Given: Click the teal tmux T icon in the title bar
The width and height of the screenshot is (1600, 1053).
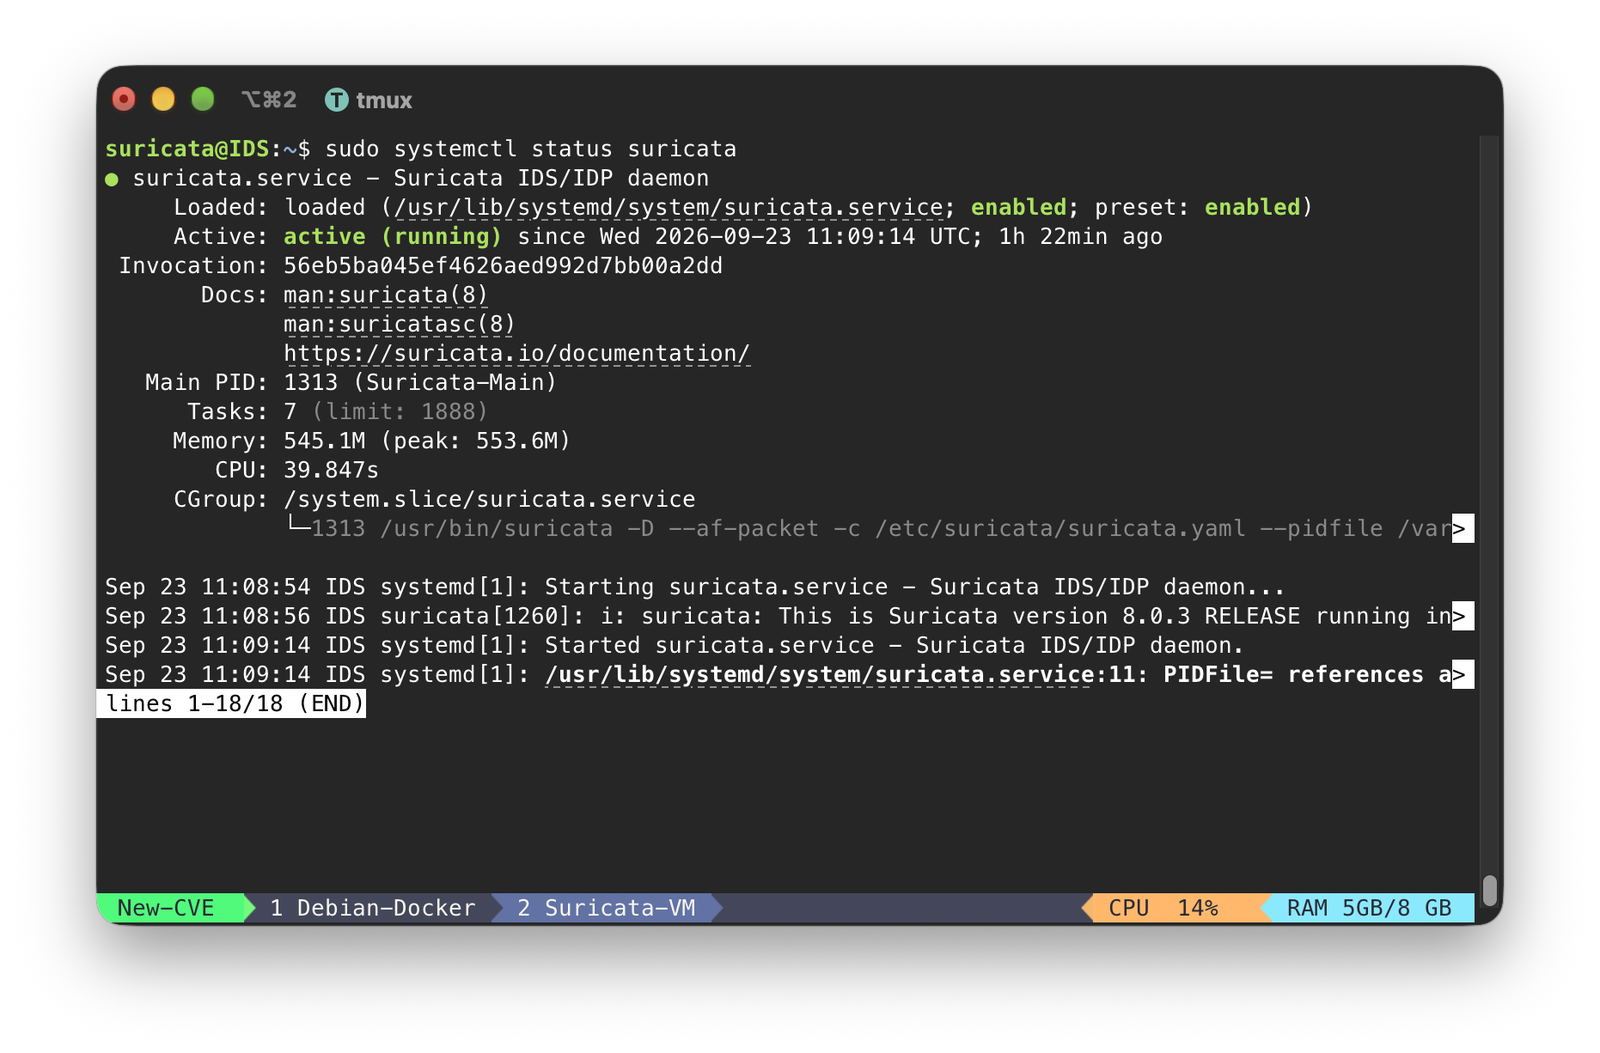Looking at the screenshot, I should tap(337, 100).
